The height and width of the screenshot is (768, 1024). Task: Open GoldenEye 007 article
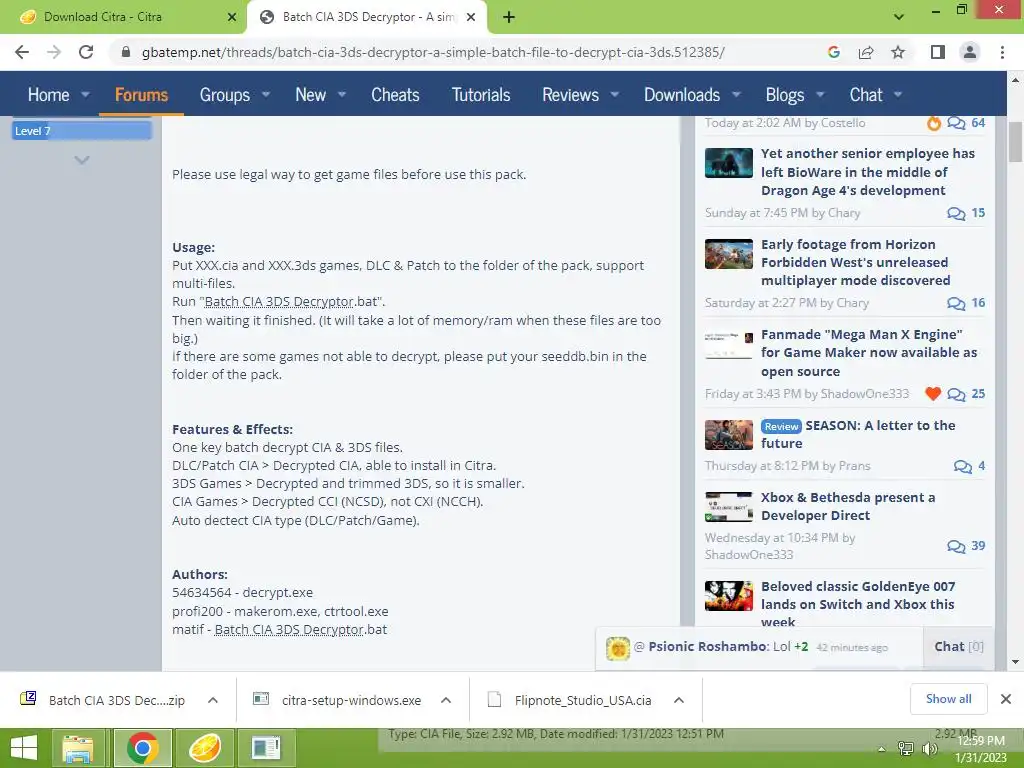tap(857, 604)
